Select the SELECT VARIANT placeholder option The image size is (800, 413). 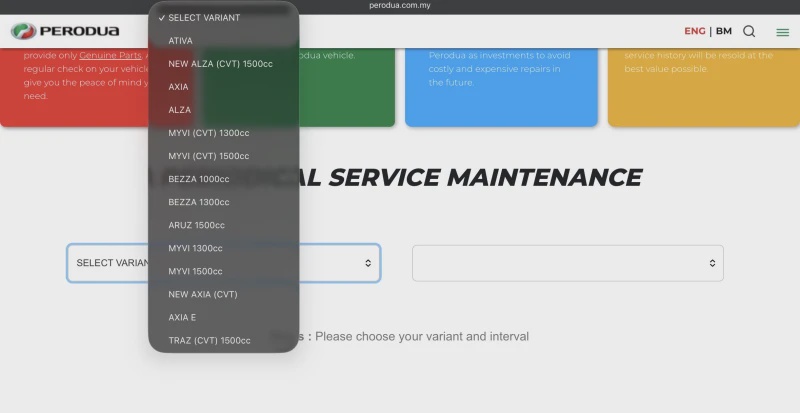223,18
